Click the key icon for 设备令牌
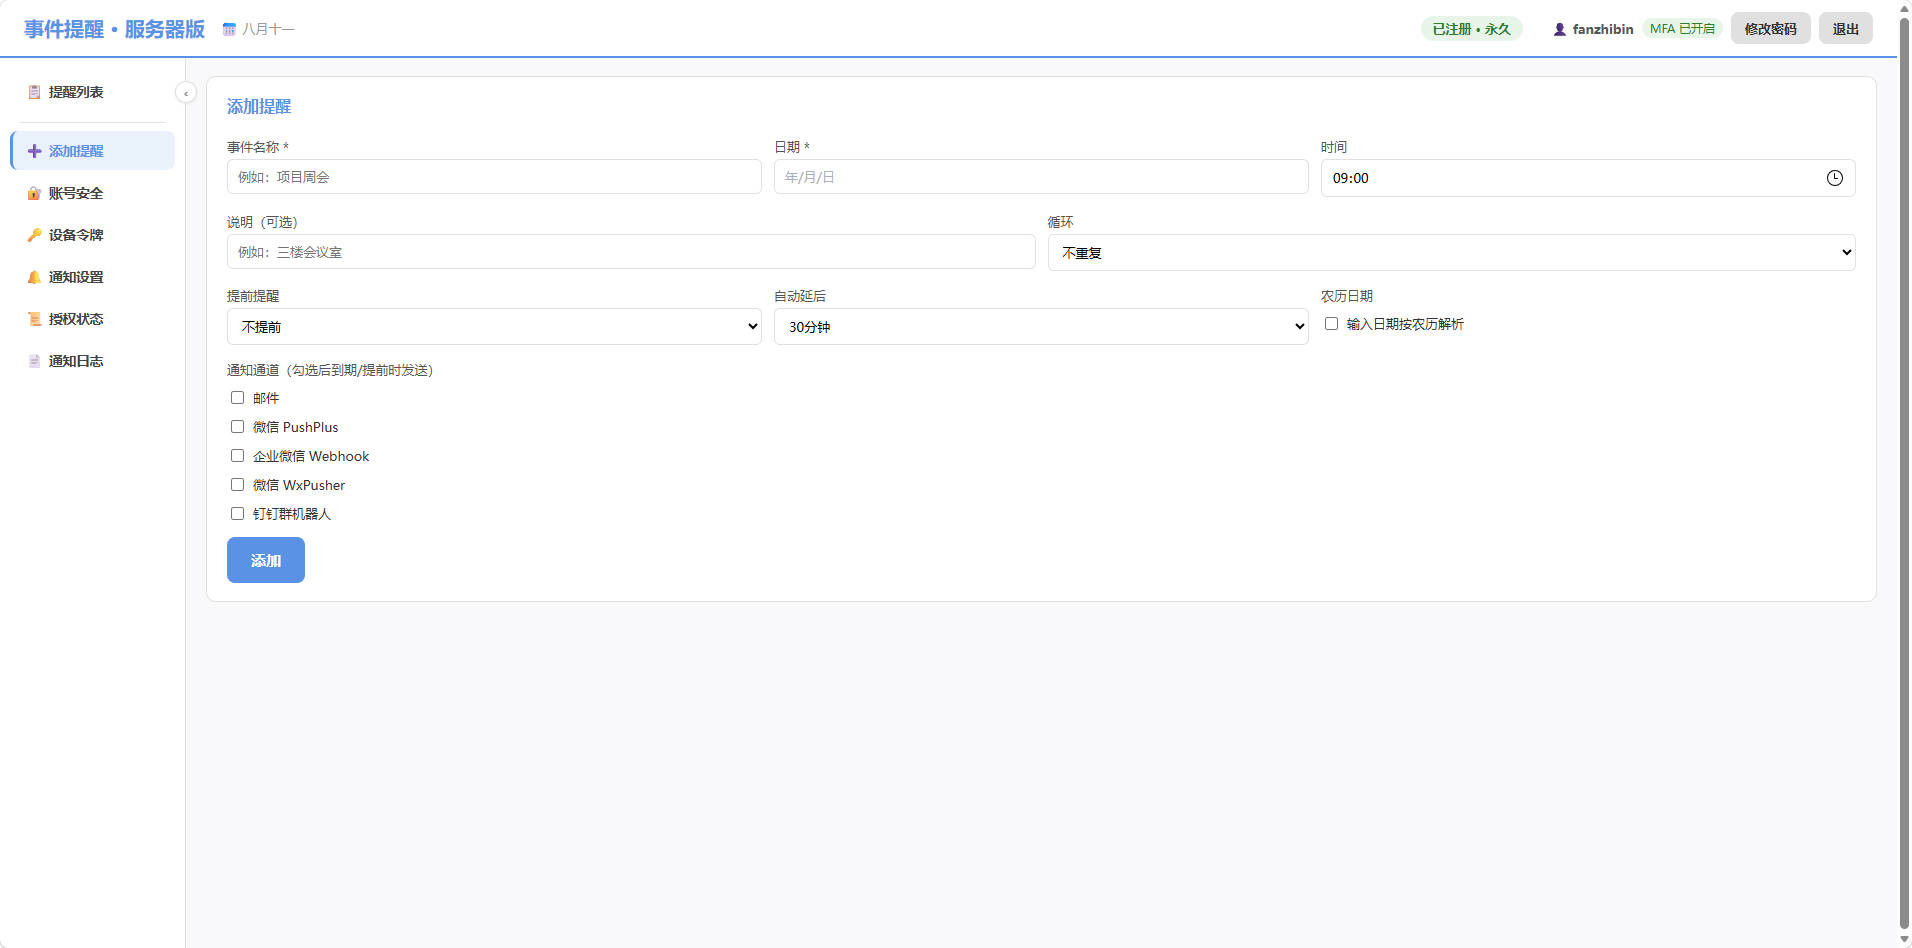Screen dimensions: 1912x948 pyautogui.click(x=34, y=235)
